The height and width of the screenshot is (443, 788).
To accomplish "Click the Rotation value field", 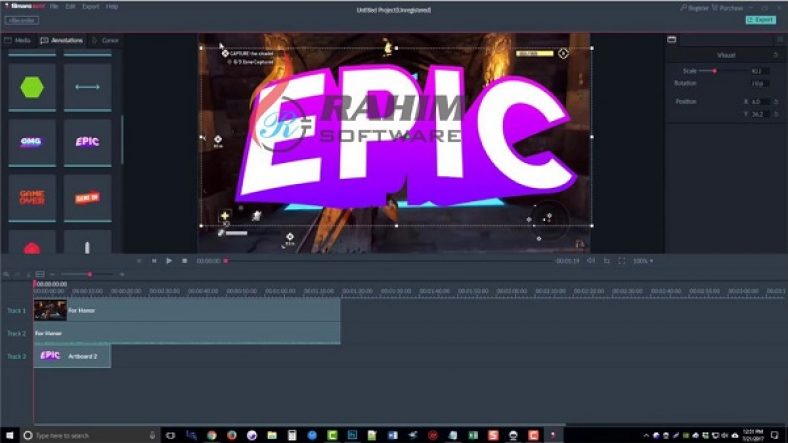I will click(x=759, y=83).
